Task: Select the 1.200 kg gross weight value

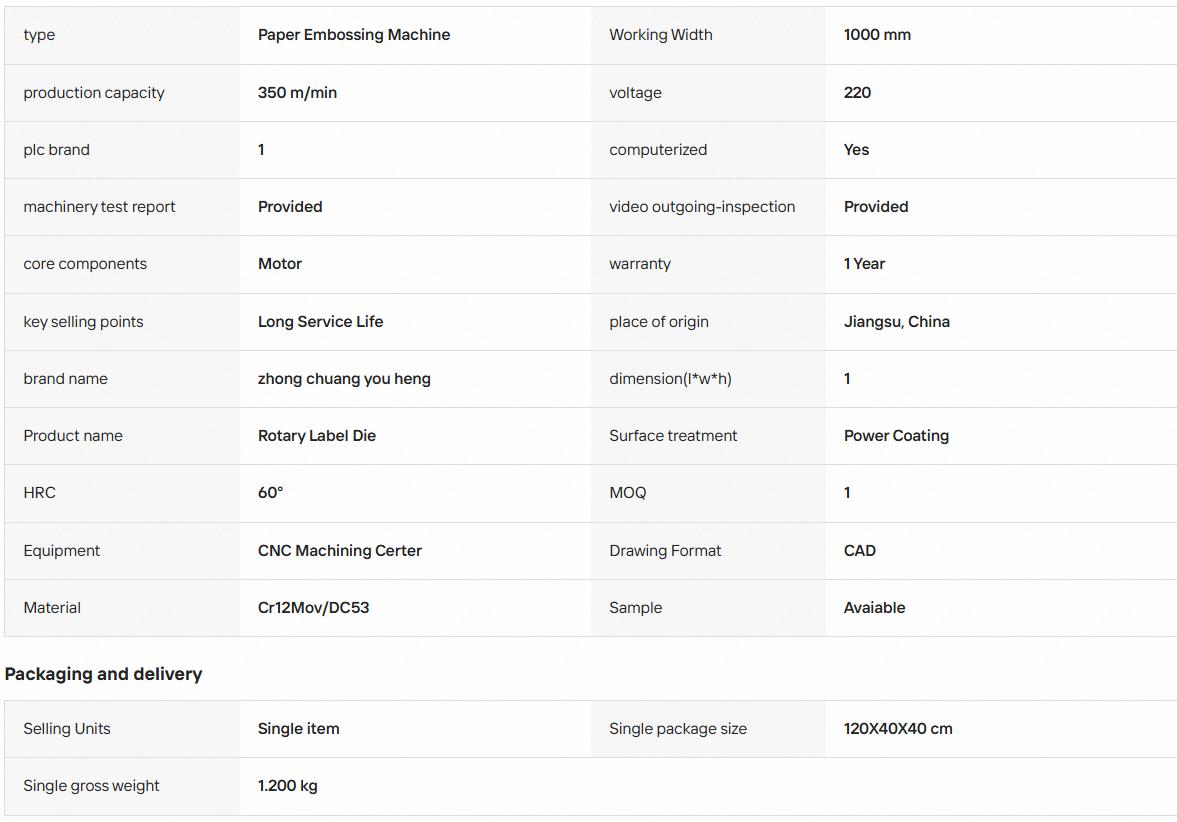Action: [287, 785]
